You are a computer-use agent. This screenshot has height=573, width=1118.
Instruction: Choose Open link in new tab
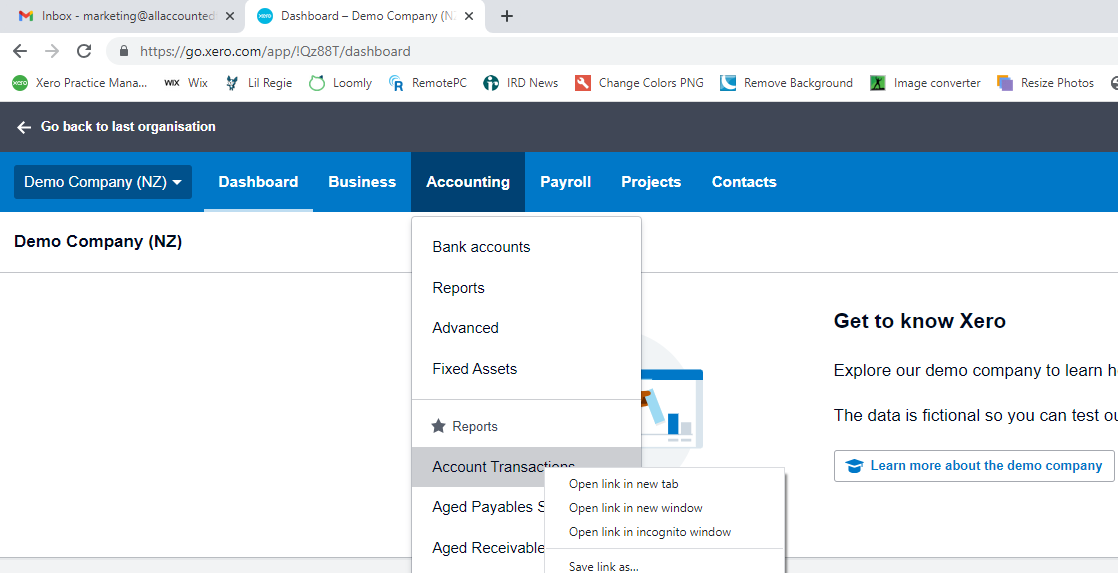[x=623, y=484]
